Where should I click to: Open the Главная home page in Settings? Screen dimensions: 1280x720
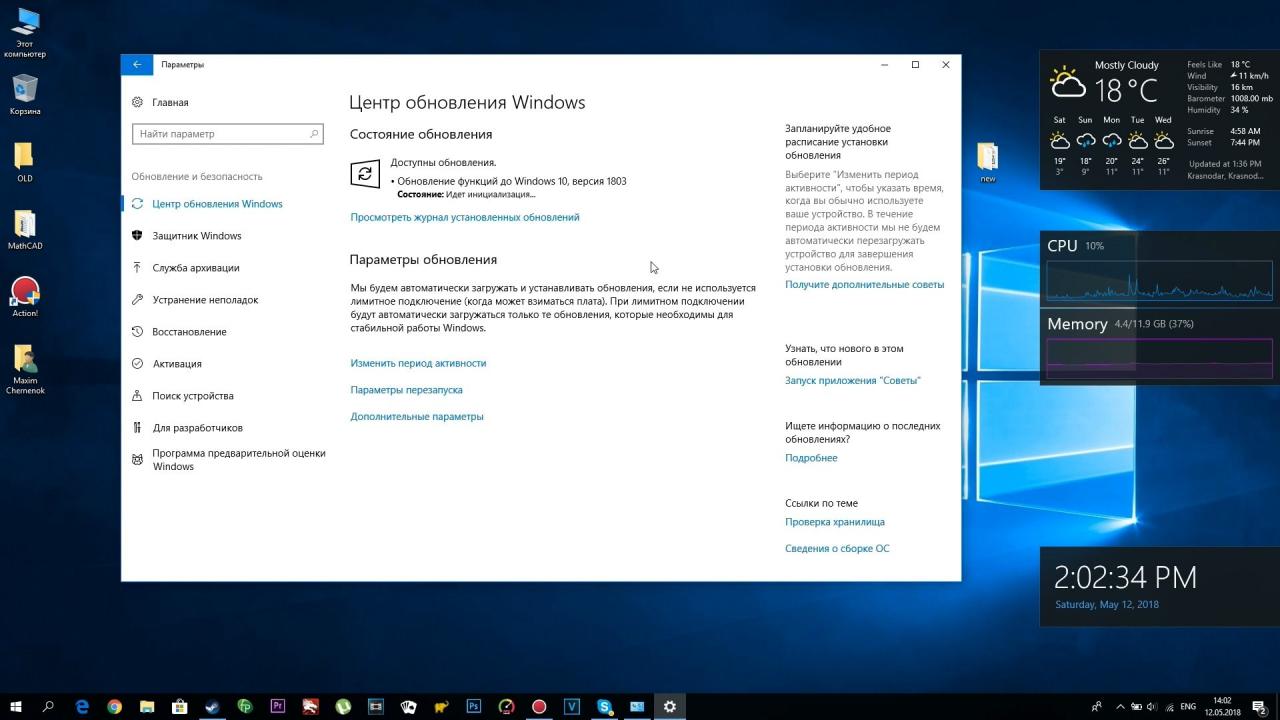160,102
